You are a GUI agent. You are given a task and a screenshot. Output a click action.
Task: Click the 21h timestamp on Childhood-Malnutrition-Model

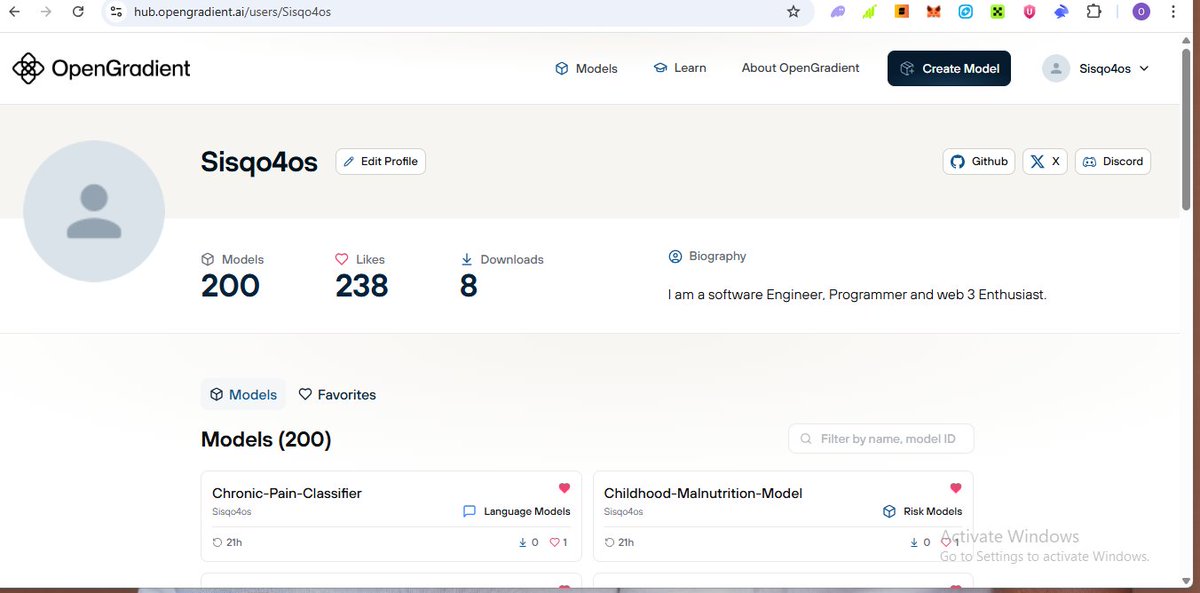[x=620, y=542]
